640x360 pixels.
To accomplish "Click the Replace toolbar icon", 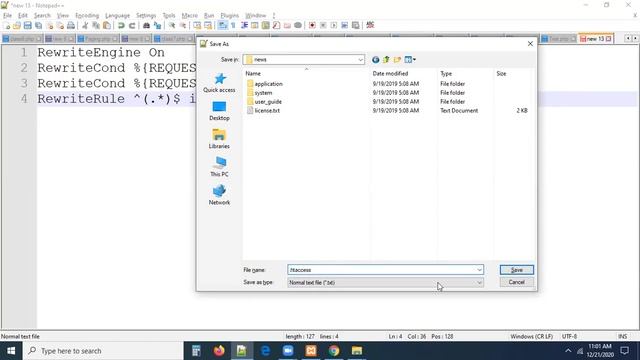I will pos(157,25).
